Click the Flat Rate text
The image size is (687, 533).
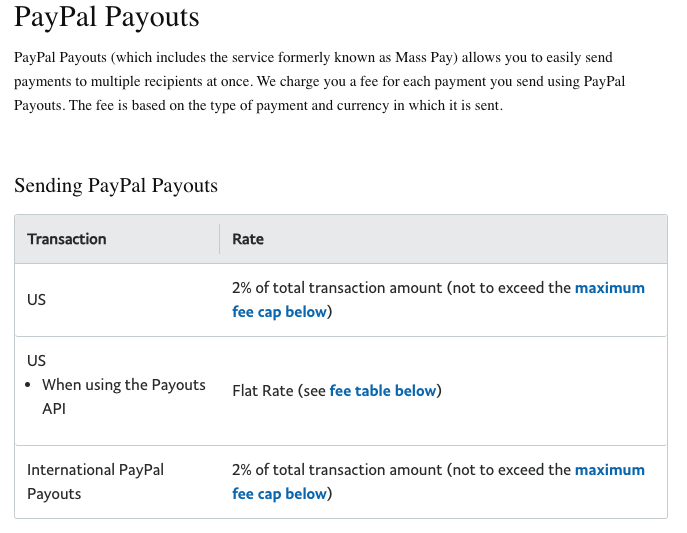(262, 391)
